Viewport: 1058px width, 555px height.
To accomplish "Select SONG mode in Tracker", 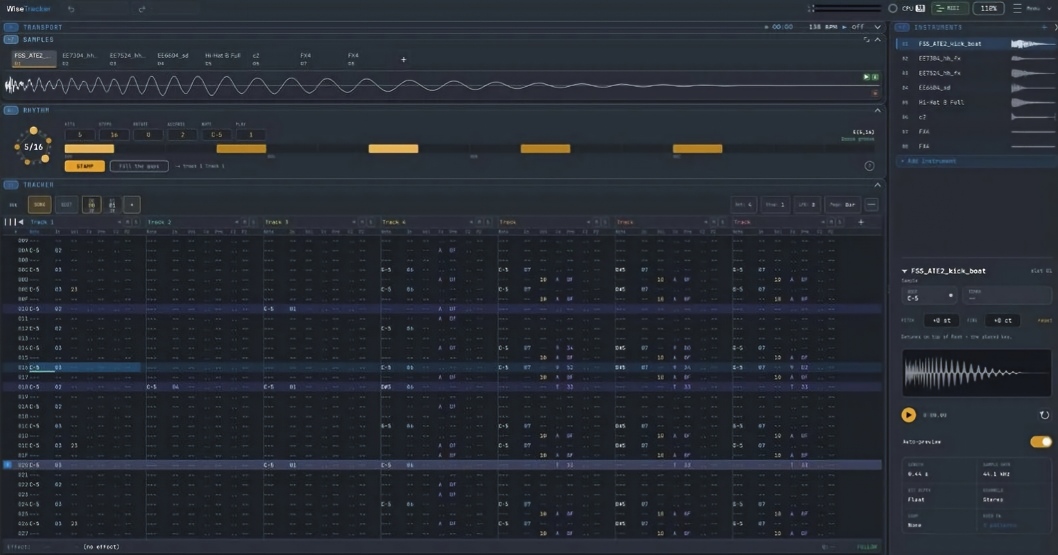I will 39,204.
